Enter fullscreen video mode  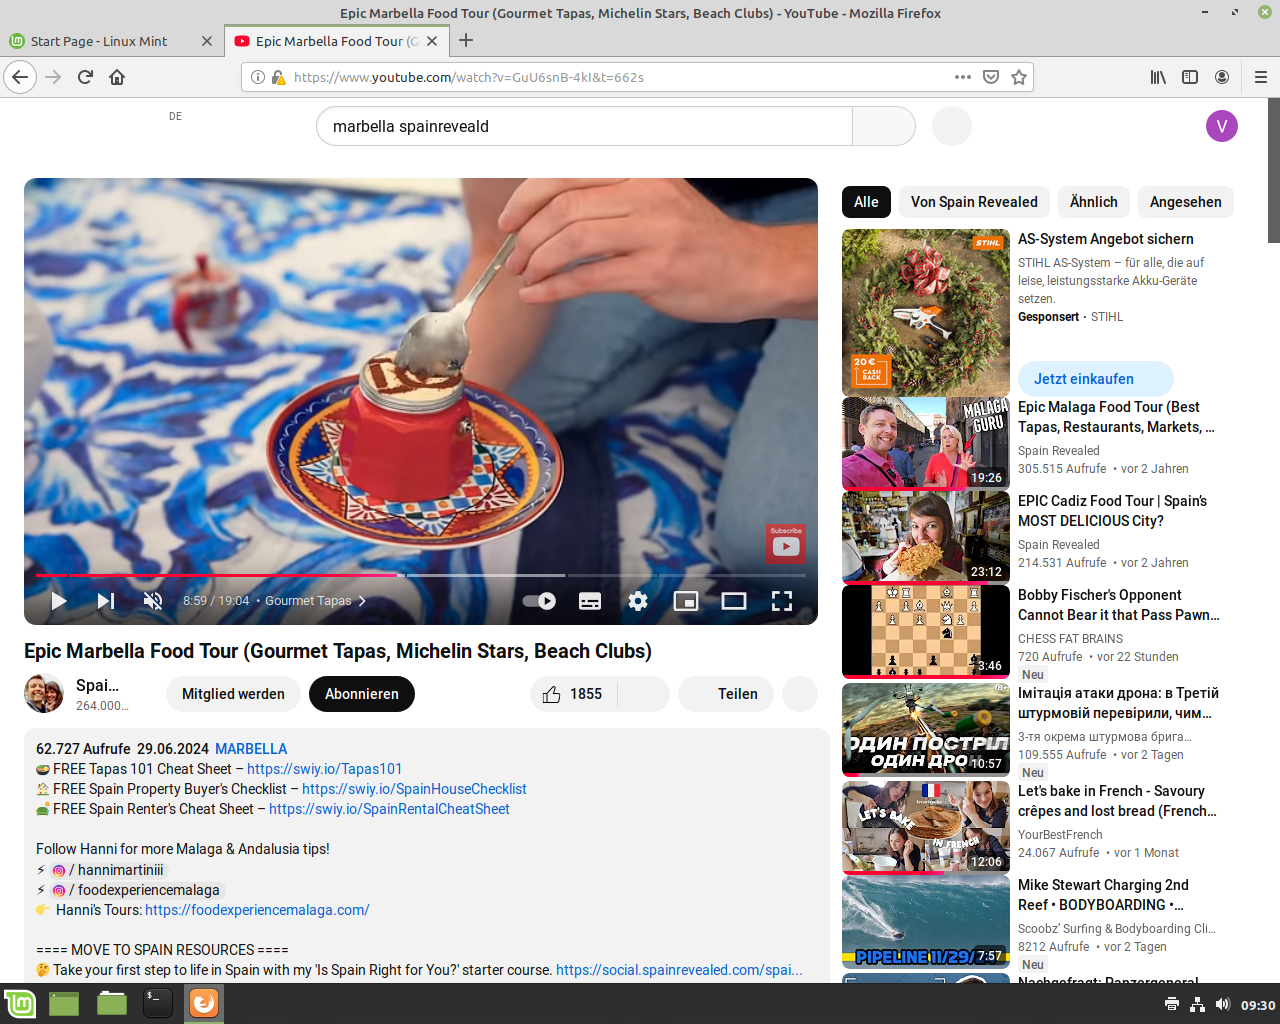pos(782,601)
